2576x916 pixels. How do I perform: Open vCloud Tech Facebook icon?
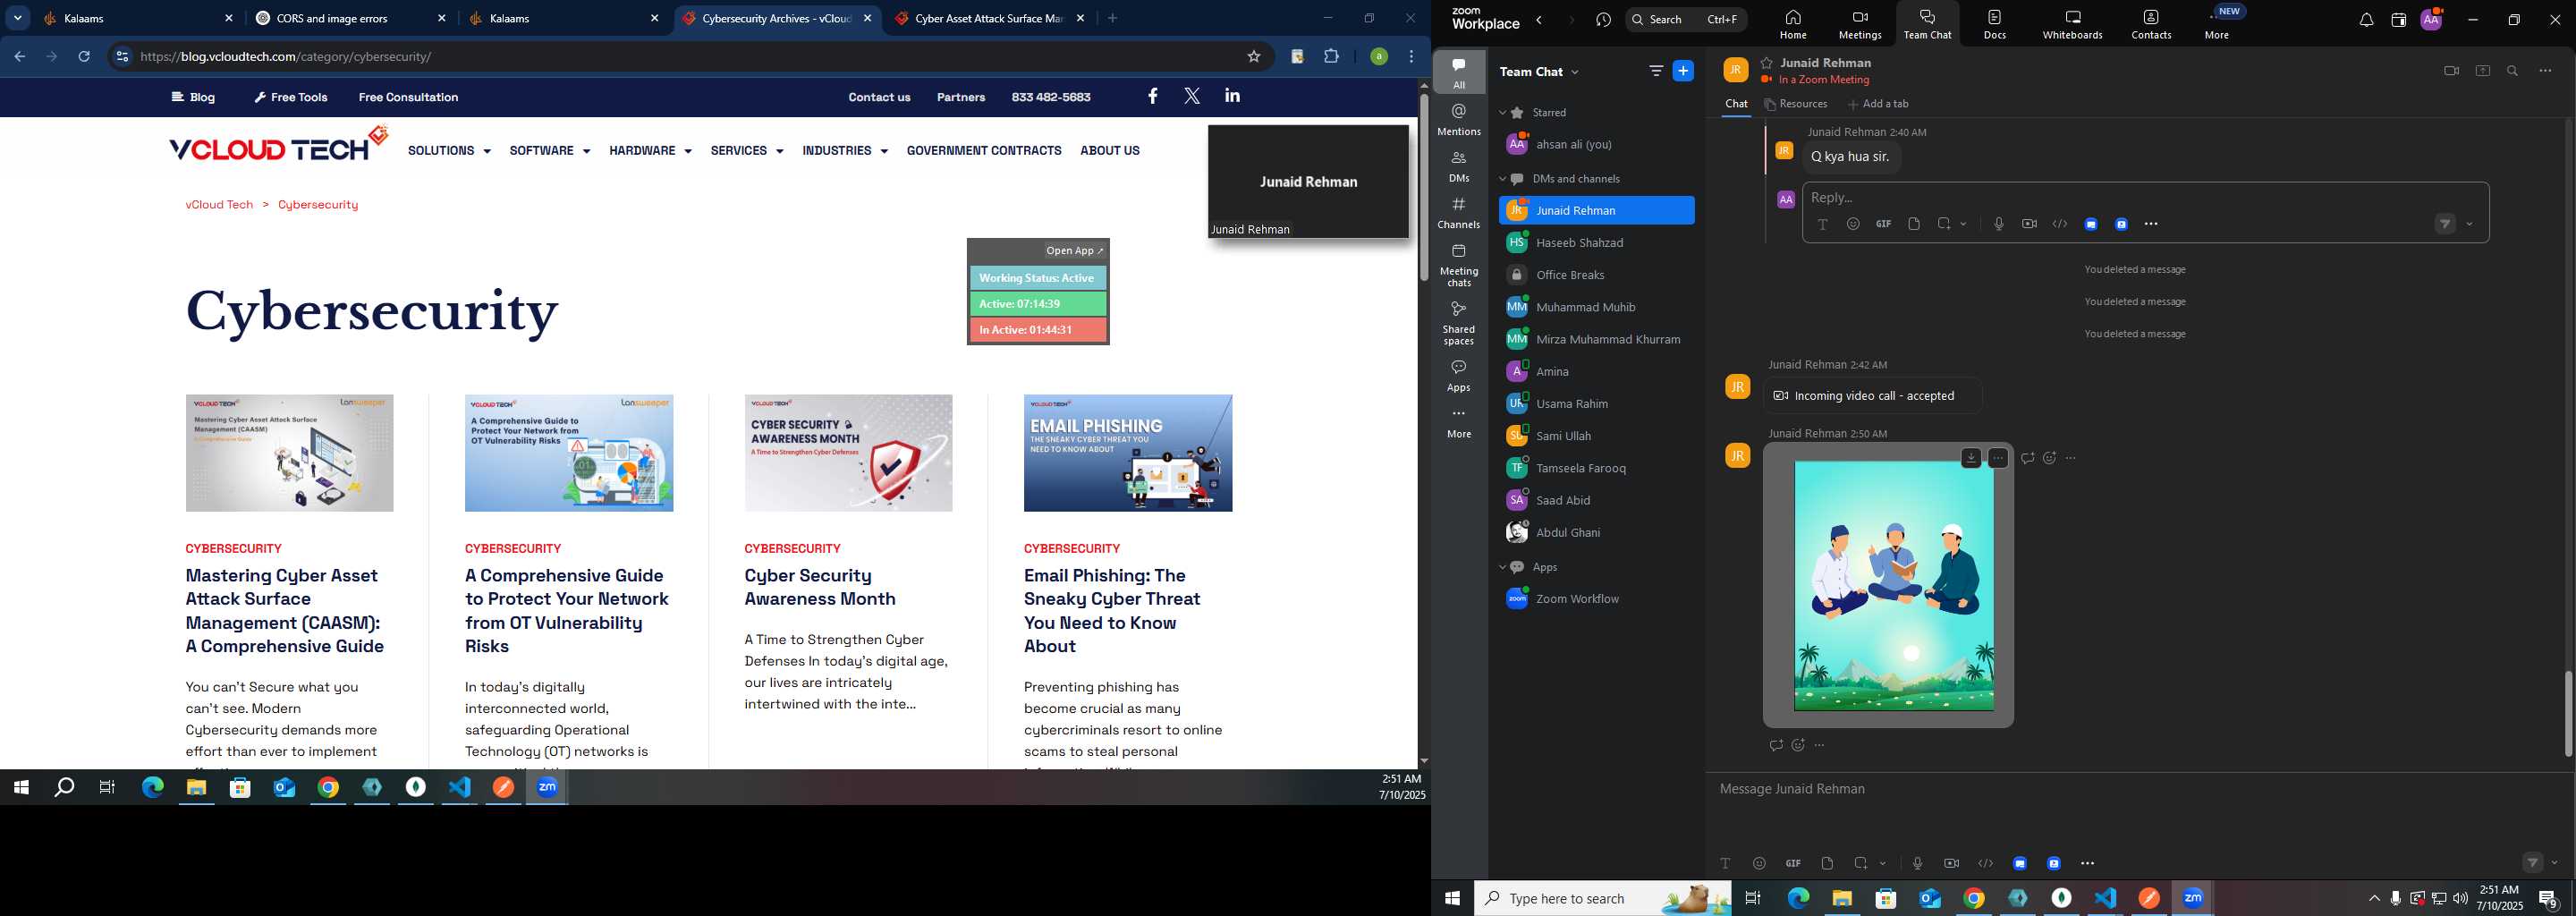(x=1152, y=96)
